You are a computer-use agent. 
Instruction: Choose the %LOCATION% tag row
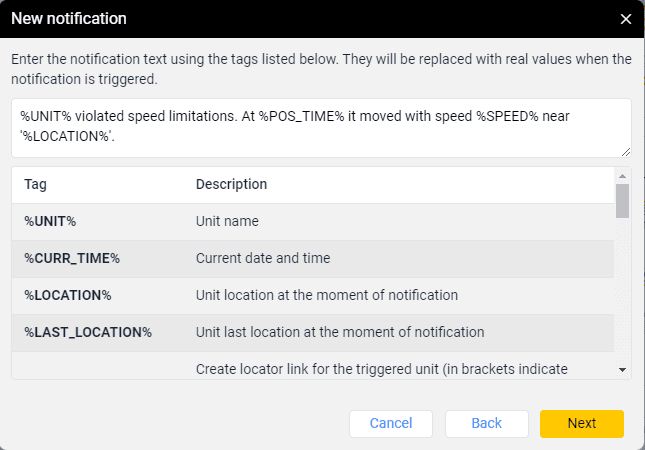pyautogui.click(x=68, y=295)
